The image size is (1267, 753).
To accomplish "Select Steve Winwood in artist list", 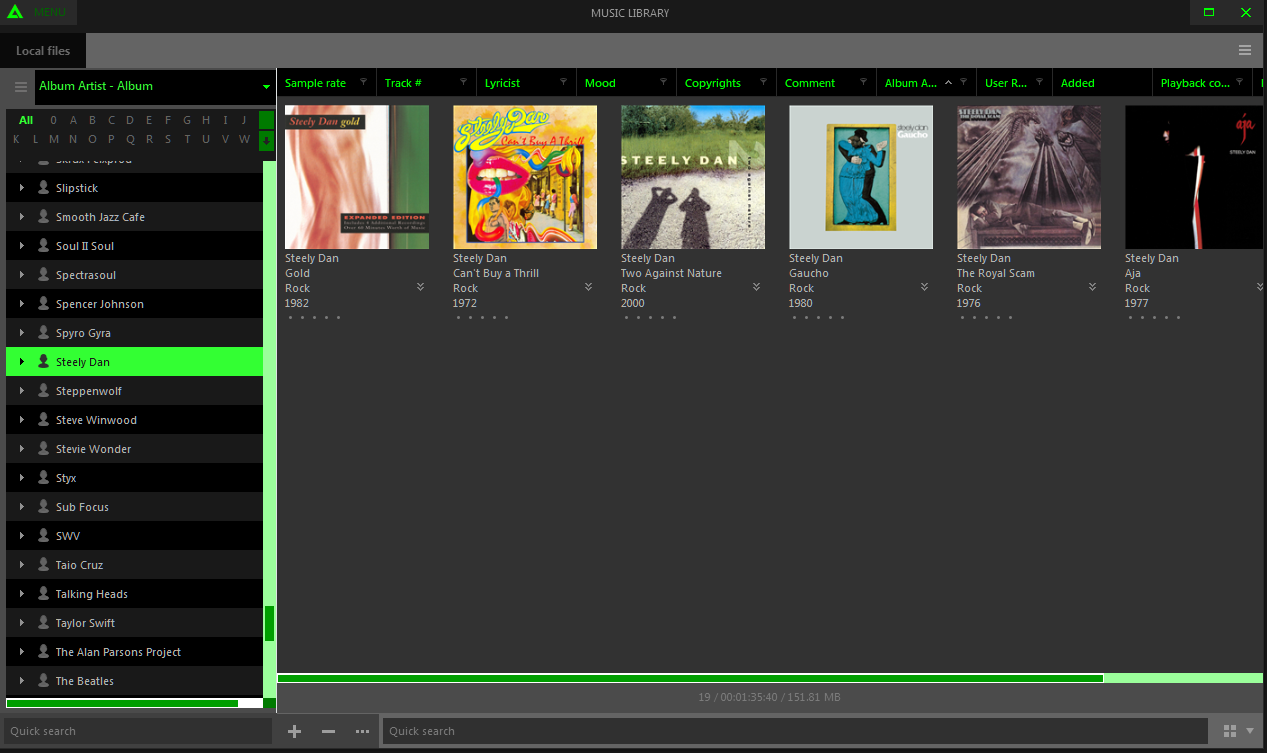I will pos(134,420).
